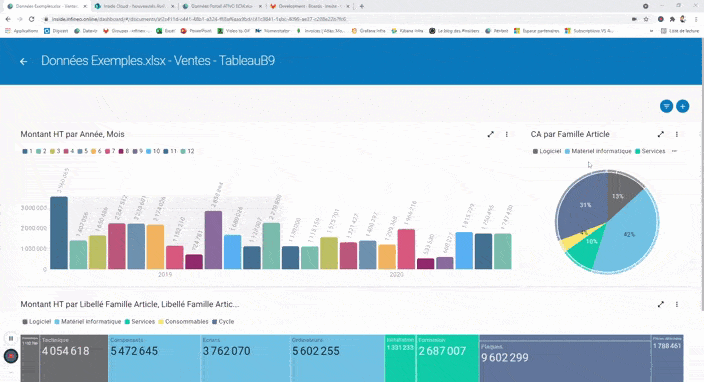Open the Grafana Infra bookmark
Viewport: 704px width, 382px height.
coord(368,31)
